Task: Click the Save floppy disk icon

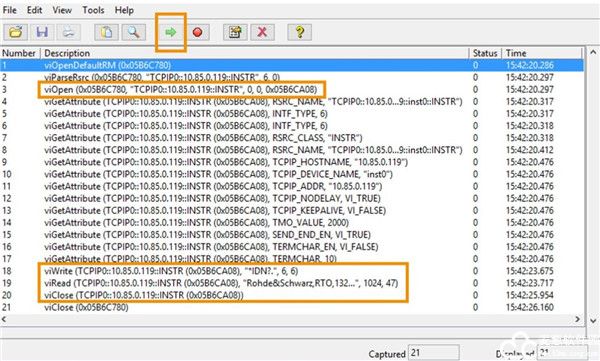Action: (42, 32)
